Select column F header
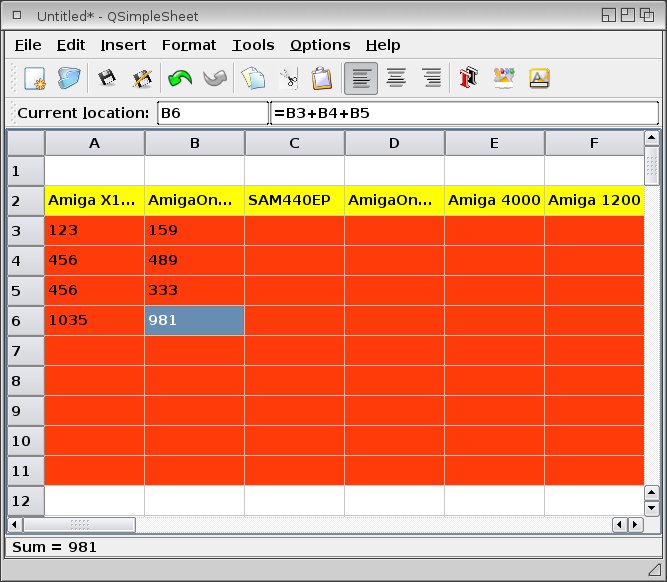 tap(594, 143)
